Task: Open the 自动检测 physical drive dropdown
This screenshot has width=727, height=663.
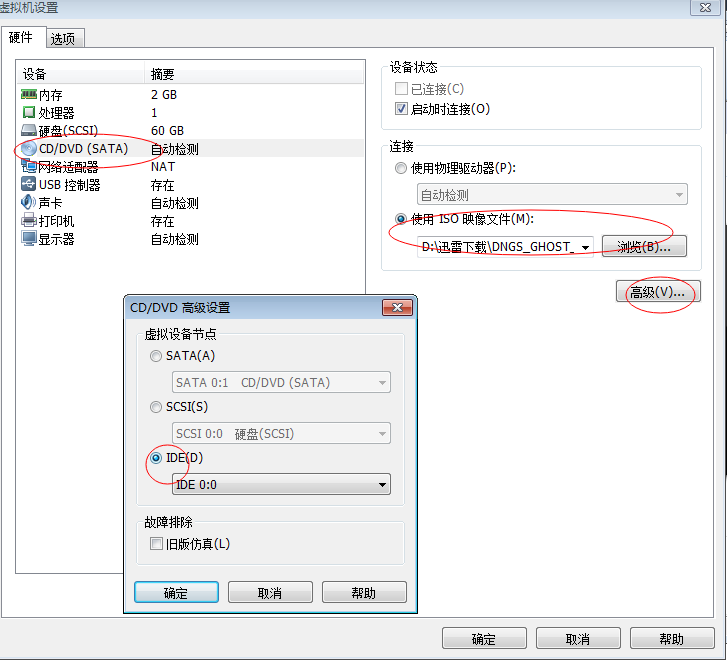Action: click(552, 195)
